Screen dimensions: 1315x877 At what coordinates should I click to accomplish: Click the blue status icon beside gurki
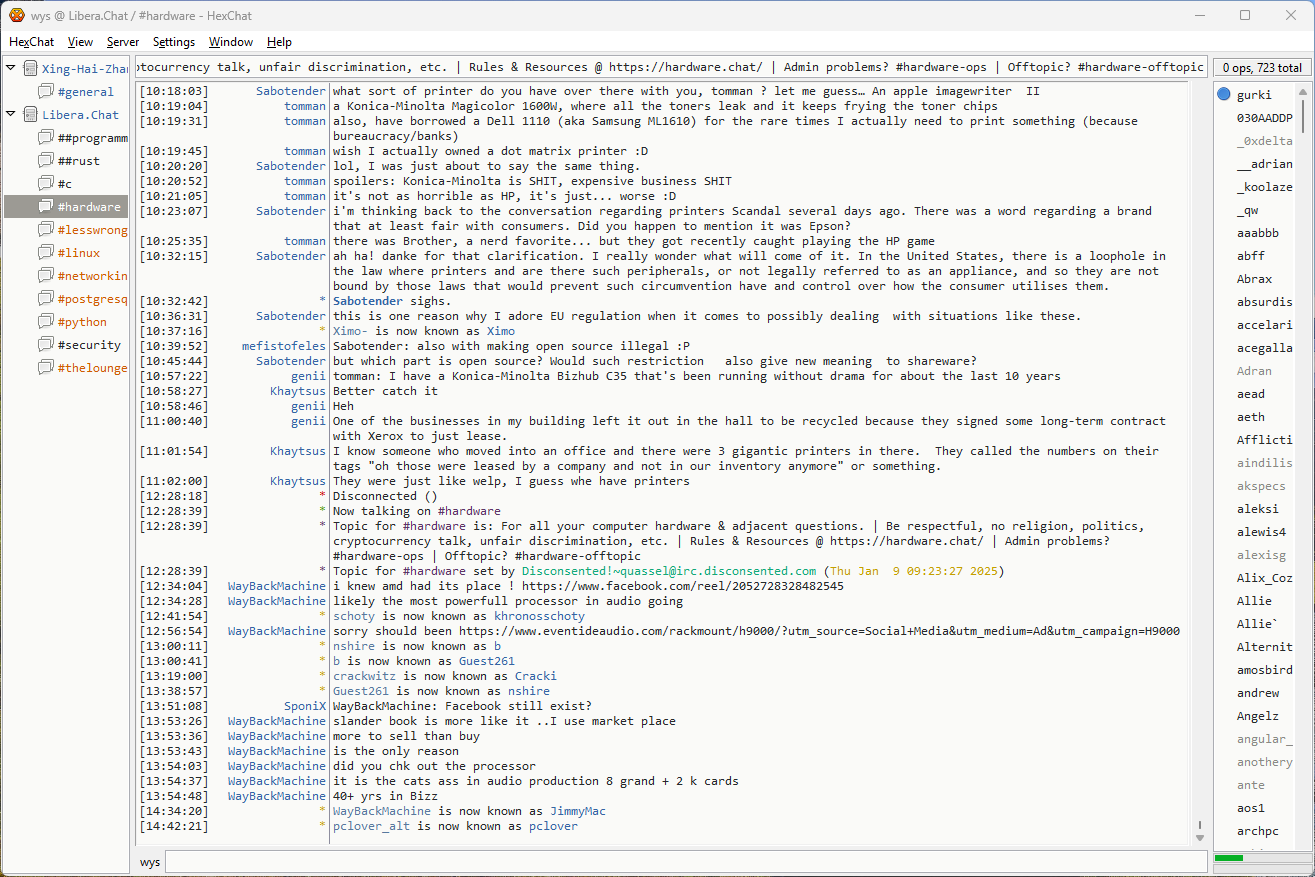[1224, 95]
